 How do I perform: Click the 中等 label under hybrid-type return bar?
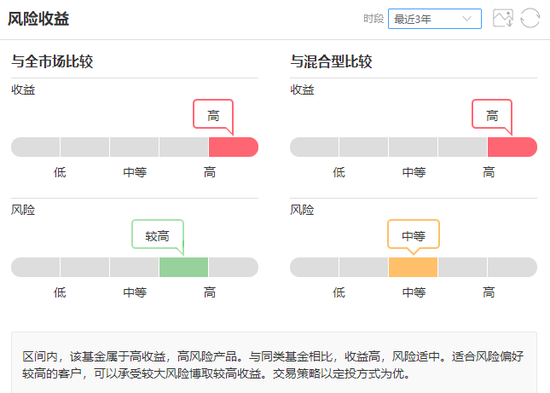414,172
